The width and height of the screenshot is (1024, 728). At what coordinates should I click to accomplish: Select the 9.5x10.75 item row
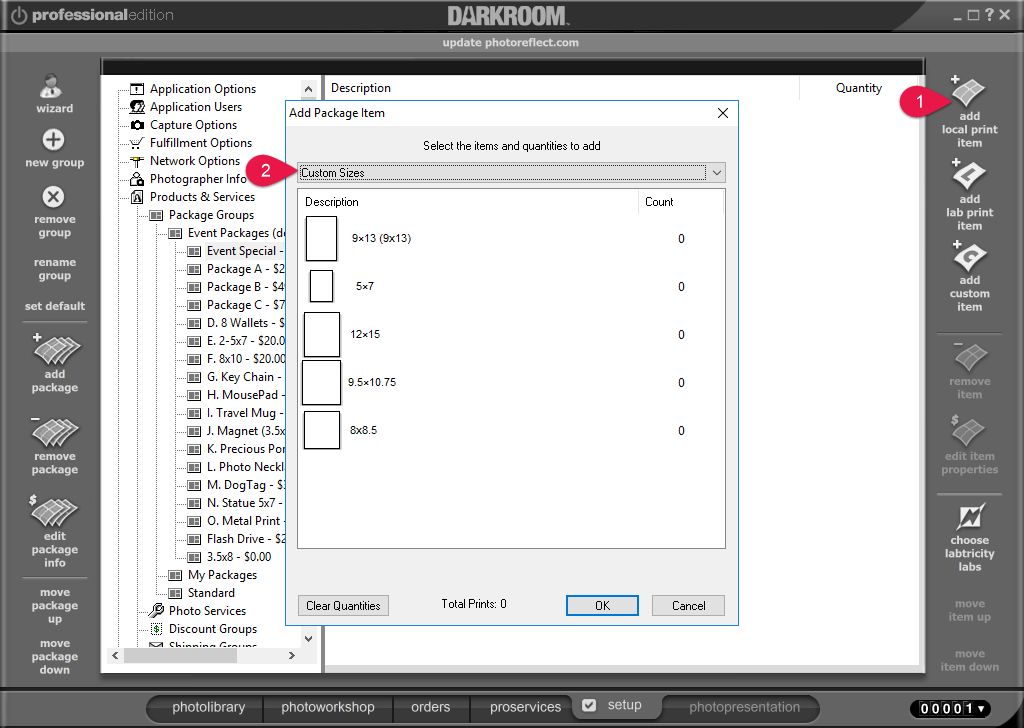[x=511, y=382]
